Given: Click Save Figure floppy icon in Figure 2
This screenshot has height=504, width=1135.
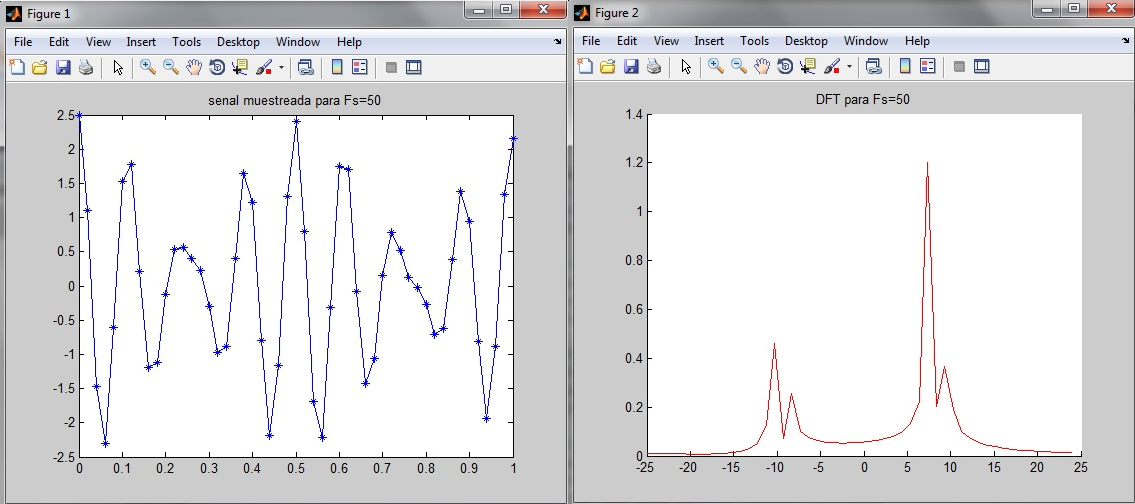Looking at the screenshot, I should click(x=631, y=67).
